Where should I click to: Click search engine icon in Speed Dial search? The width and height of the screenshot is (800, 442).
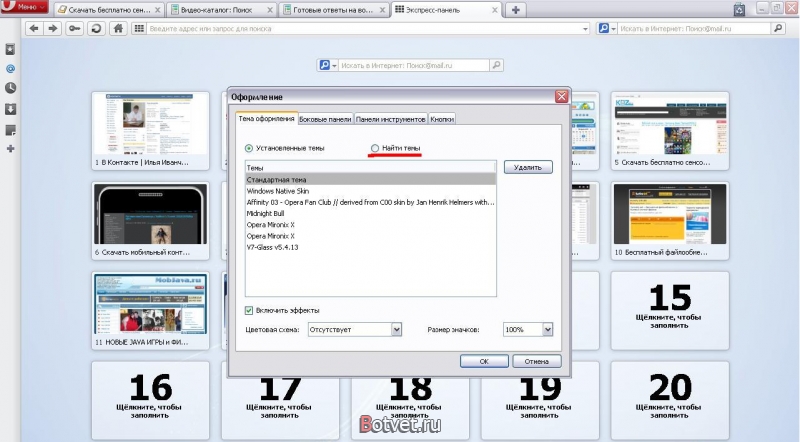324,65
